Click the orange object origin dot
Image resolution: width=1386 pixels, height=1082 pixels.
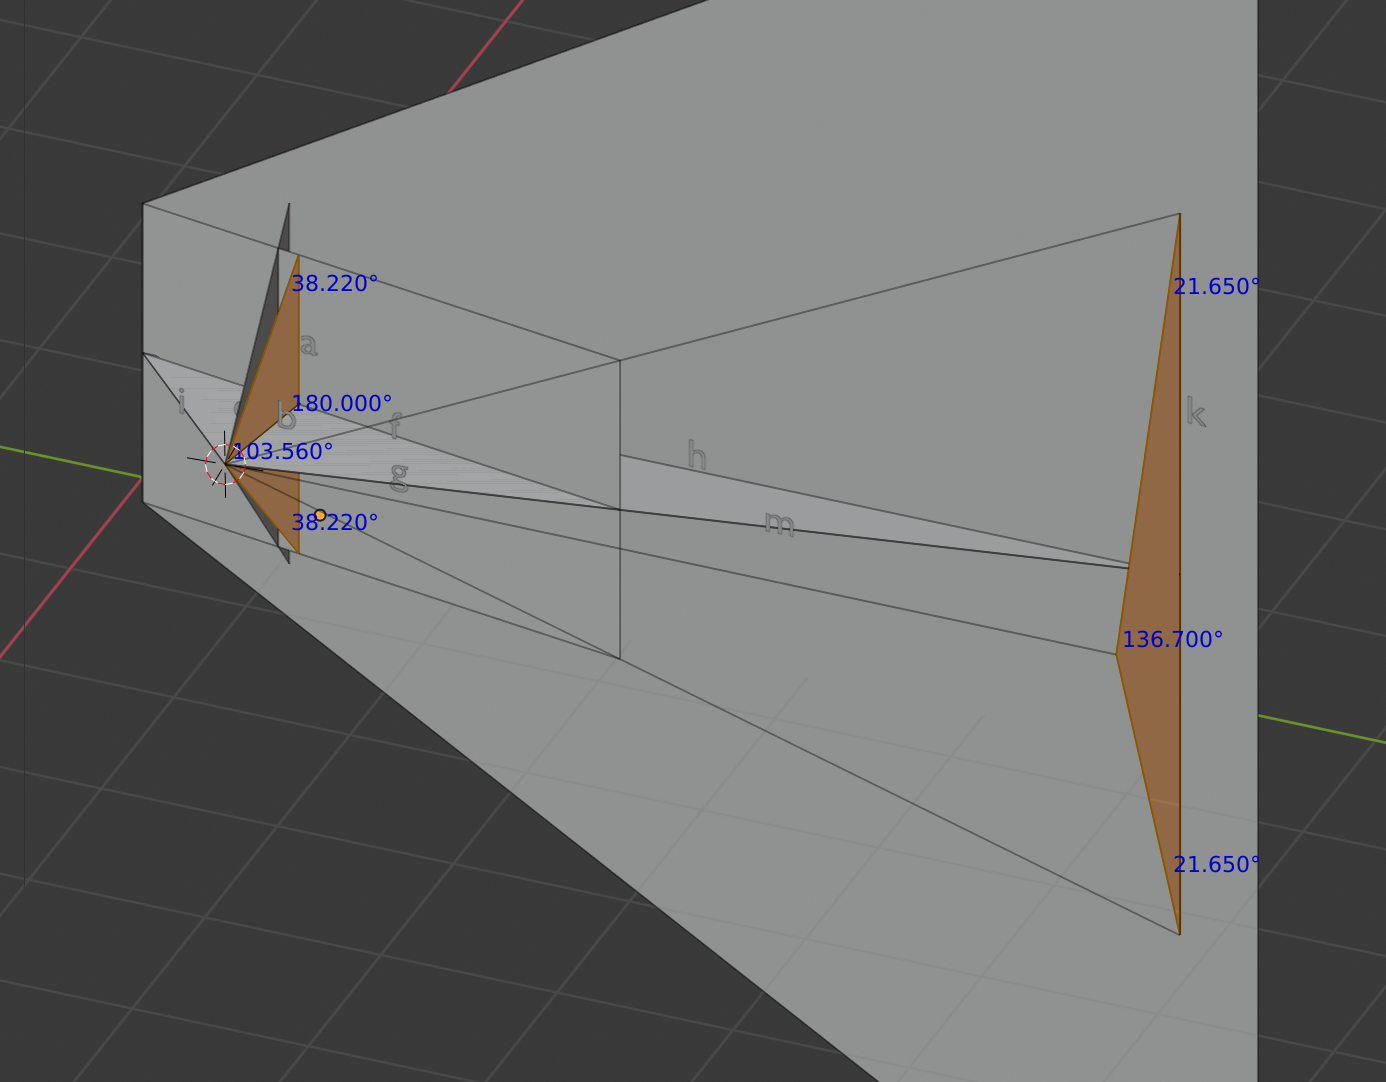320,515
